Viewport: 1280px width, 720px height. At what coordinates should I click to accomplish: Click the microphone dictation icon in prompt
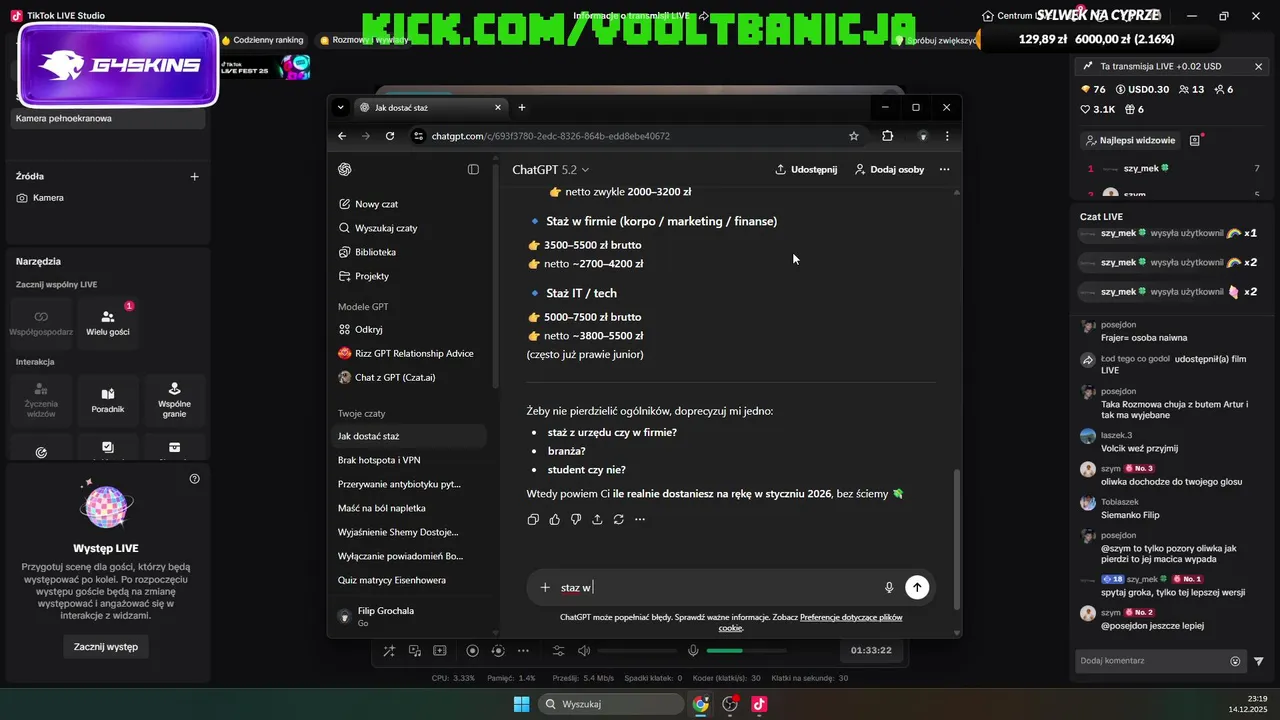(x=889, y=587)
